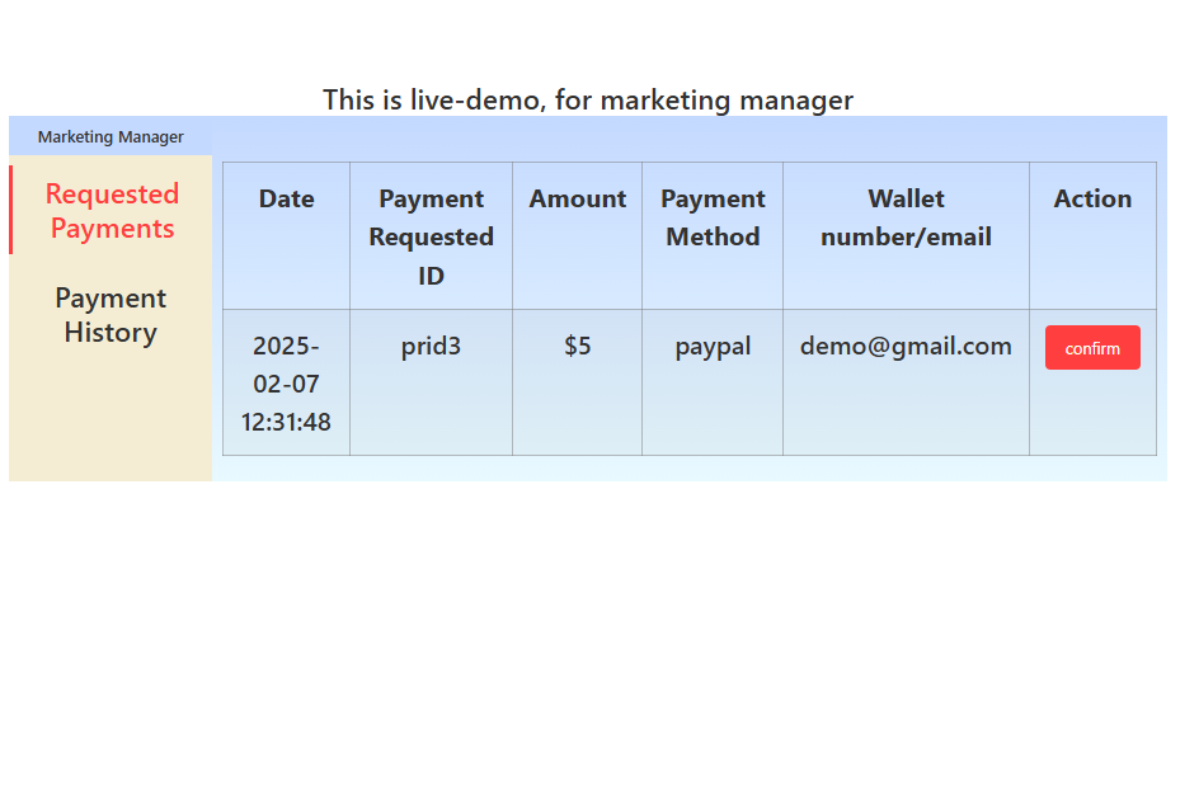
Task: Click the red active-tab indicator bar
Action: (11, 210)
